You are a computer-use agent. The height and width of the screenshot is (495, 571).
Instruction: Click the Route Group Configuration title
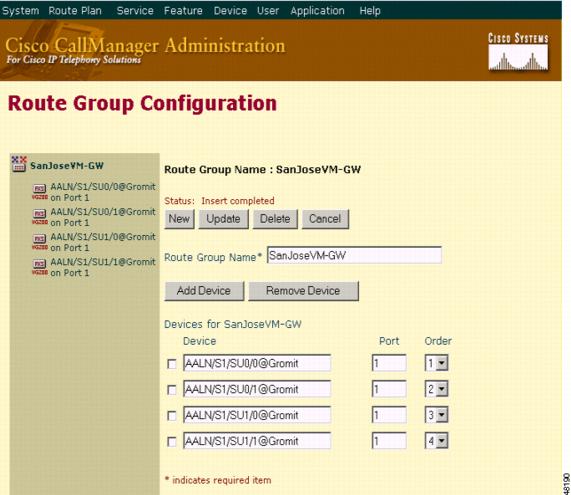(142, 103)
